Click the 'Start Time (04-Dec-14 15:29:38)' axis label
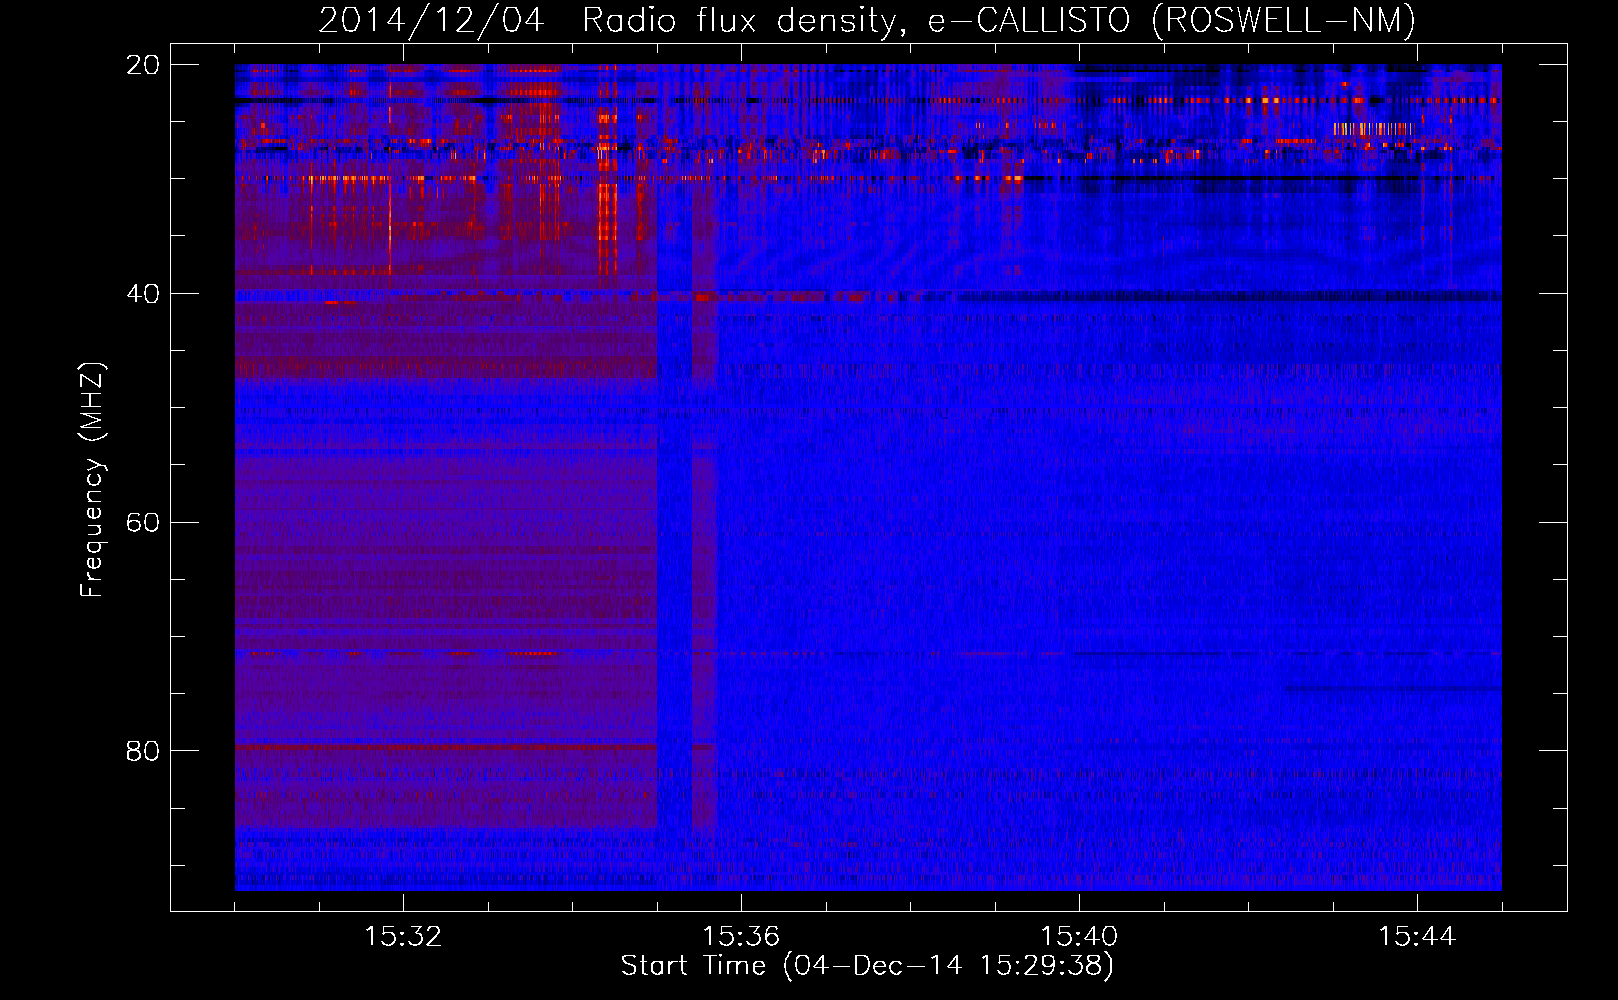 pos(867,966)
